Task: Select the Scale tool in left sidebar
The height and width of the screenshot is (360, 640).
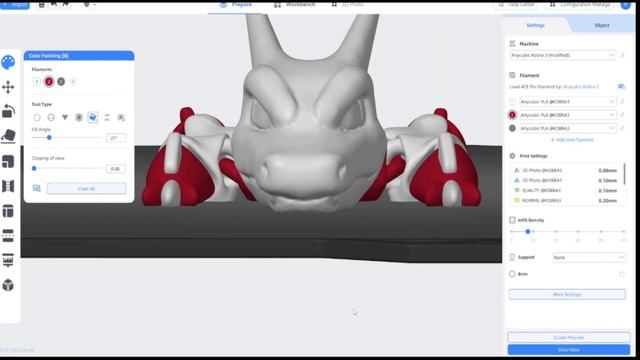Action: tap(8, 162)
